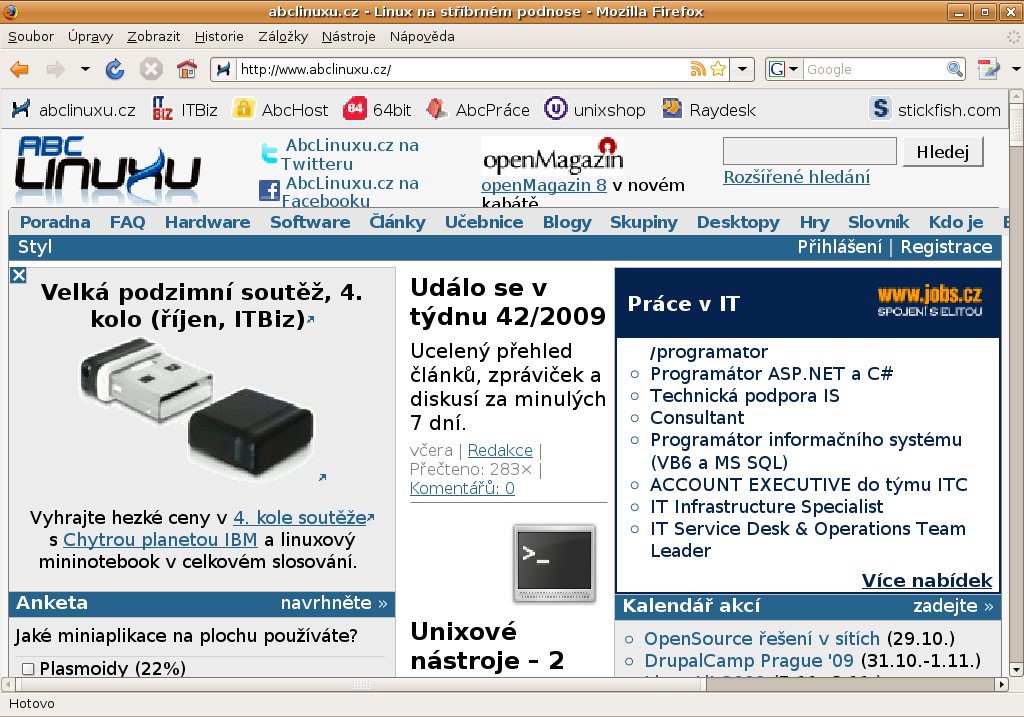Open the stickfish.com bookmark

(x=935, y=110)
